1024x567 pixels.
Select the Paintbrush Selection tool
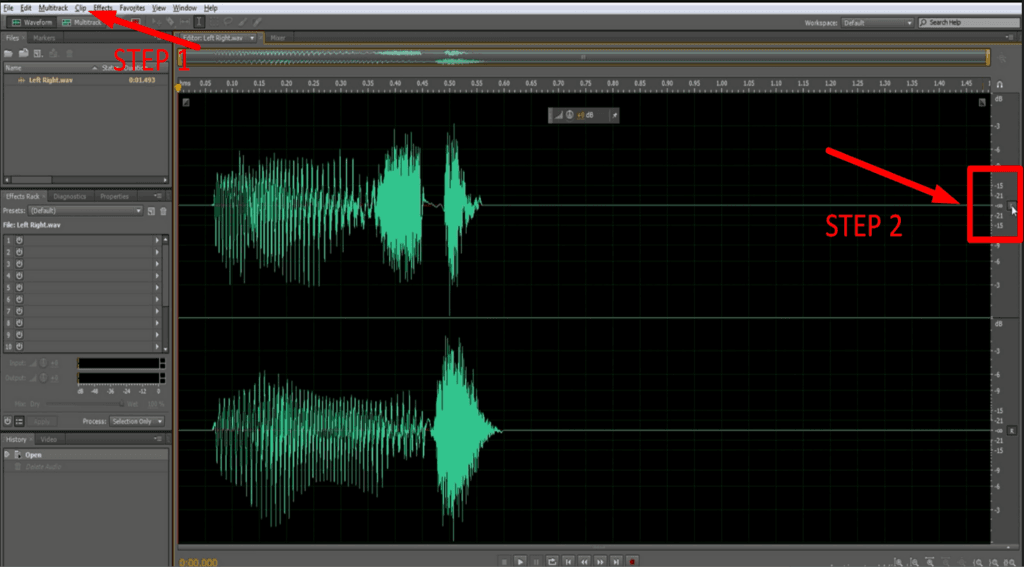242,22
